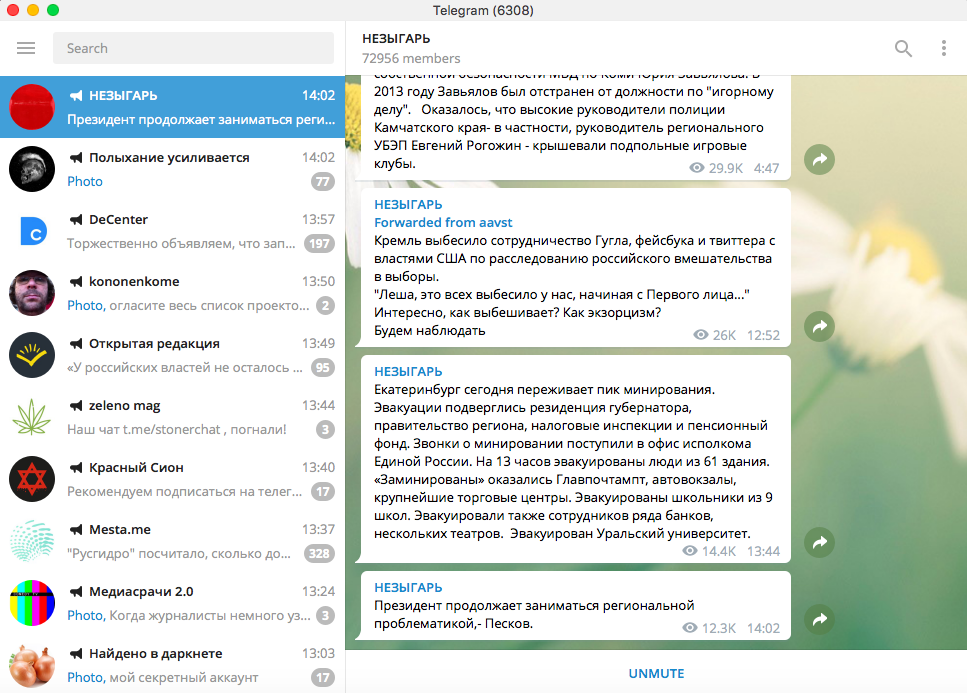Select the Найдено в даркнете chat name
The width and height of the screenshot is (967, 693).
pos(155,654)
